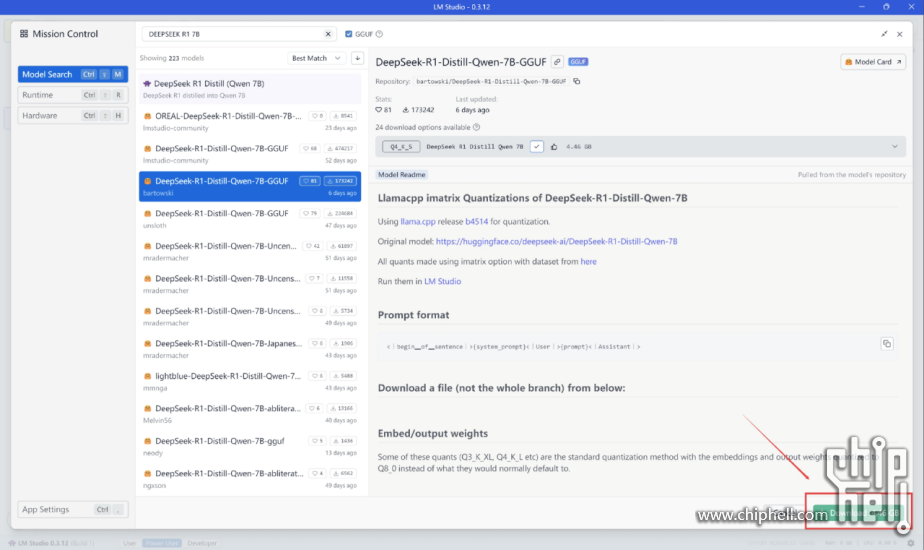Viewport: 924px width, 550px height.
Task: Select DeepSeek R1 Distill (Qwen 7B) staff pick
Action: coord(250,89)
